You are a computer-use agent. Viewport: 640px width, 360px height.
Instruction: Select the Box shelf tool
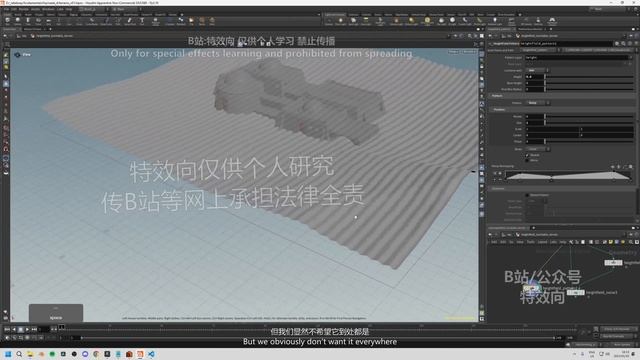click(7, 21)
